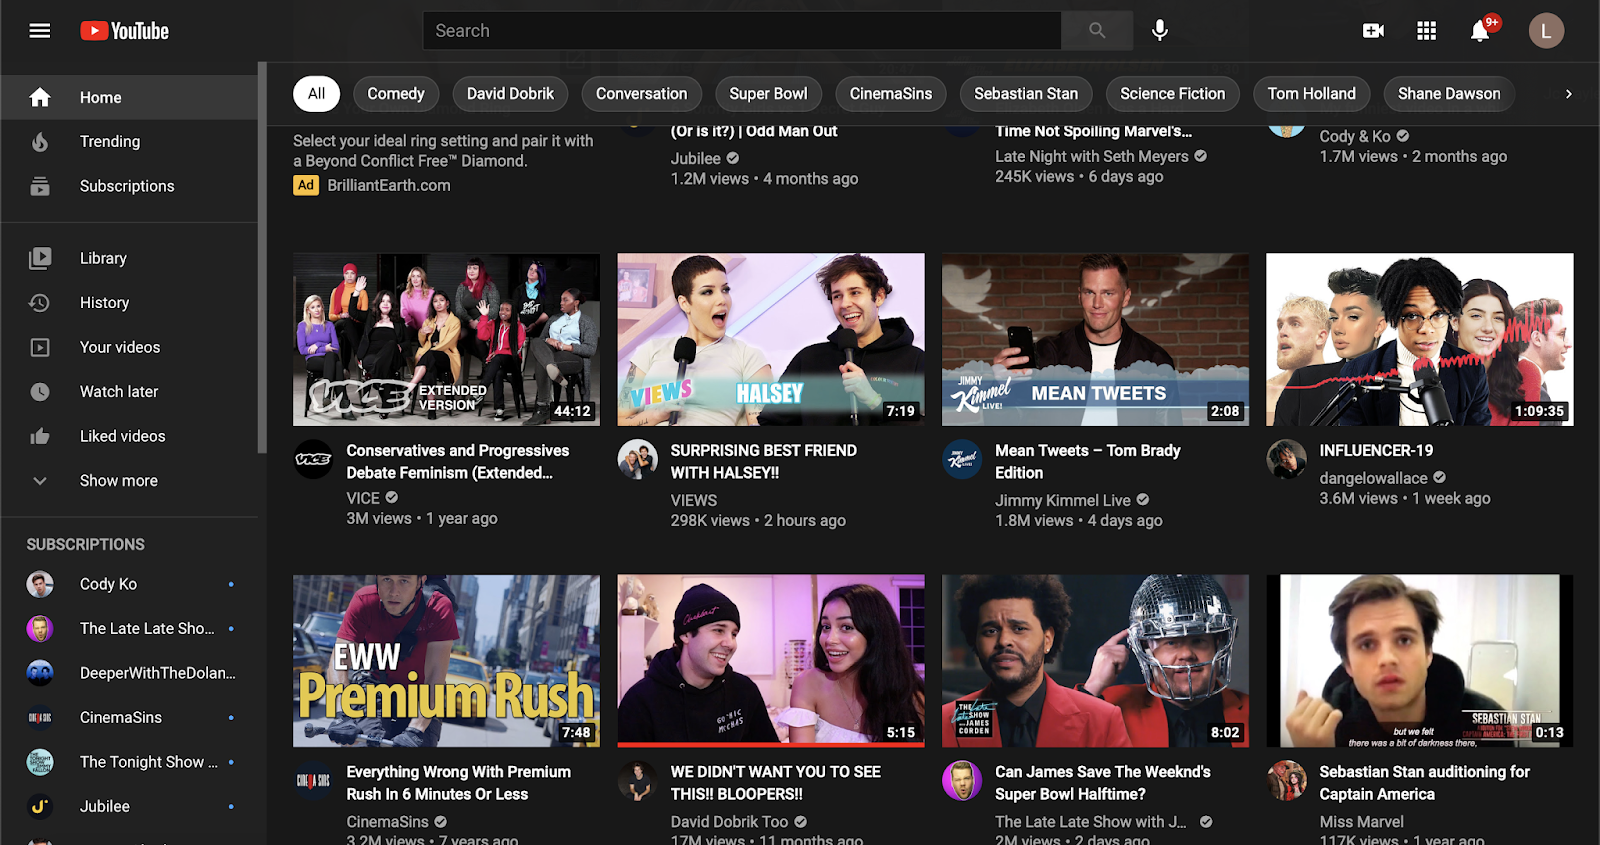Viewport: 1600px width, 845px height.
Task: Select the Tom Holland filter chip
Action: pyautogui.click(x=1312, y=94)
